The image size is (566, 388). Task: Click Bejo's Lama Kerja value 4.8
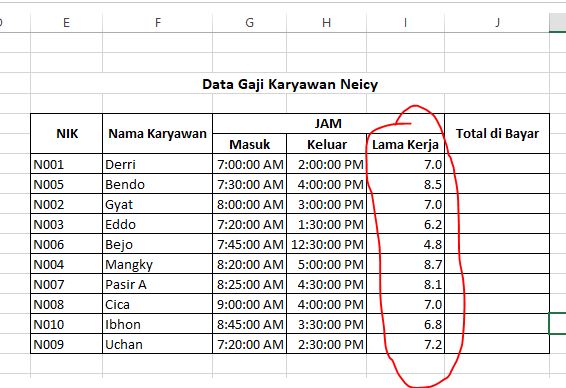point(405,244)
